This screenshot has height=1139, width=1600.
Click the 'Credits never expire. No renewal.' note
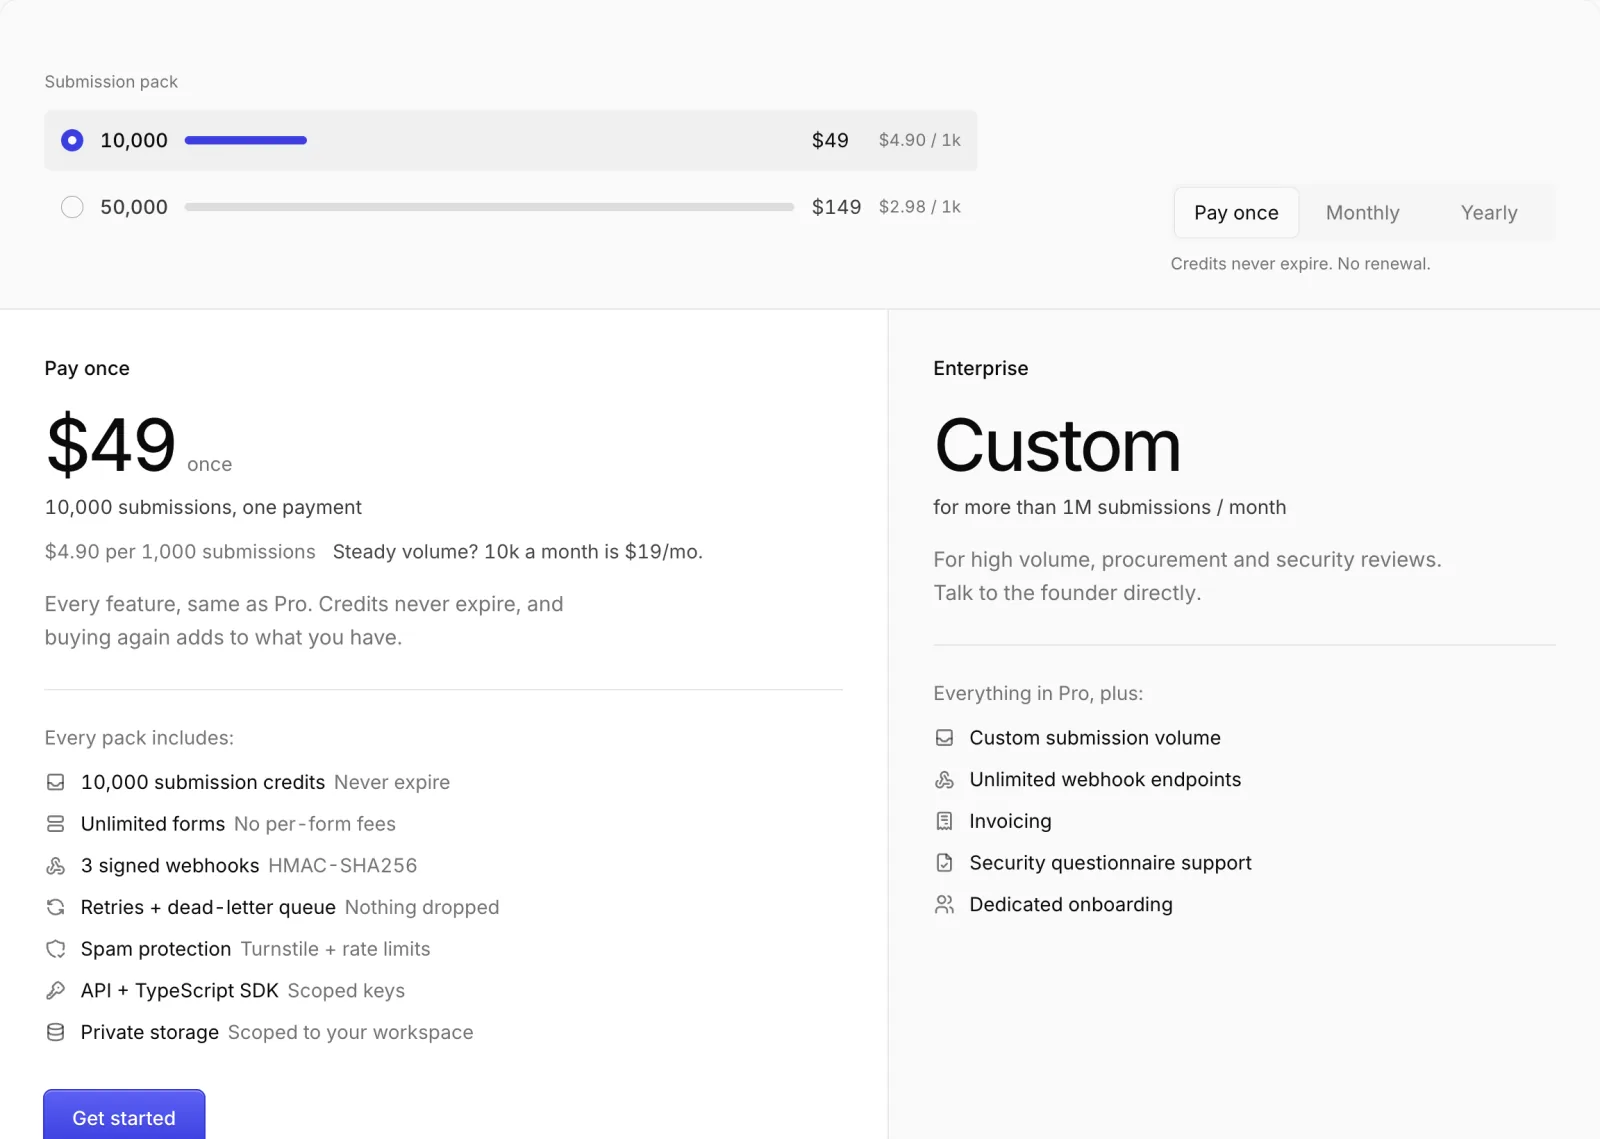tap(1300, 264)
